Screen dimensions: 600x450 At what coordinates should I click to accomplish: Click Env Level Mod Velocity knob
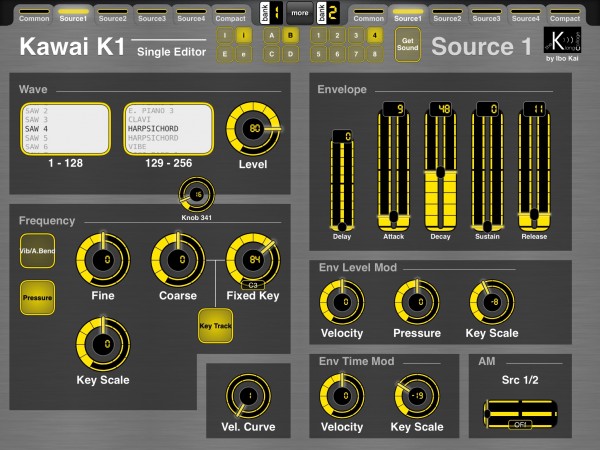click(342, 302)
